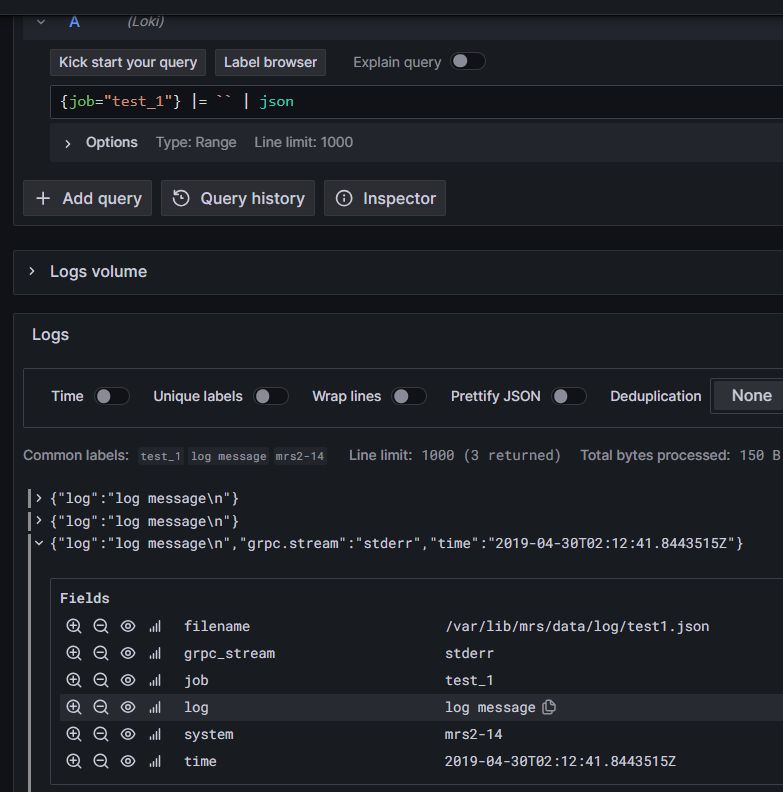Viewport: 783px width, 792px height.
Task: Click the stderr field value
Action: (x=469, y=653)
